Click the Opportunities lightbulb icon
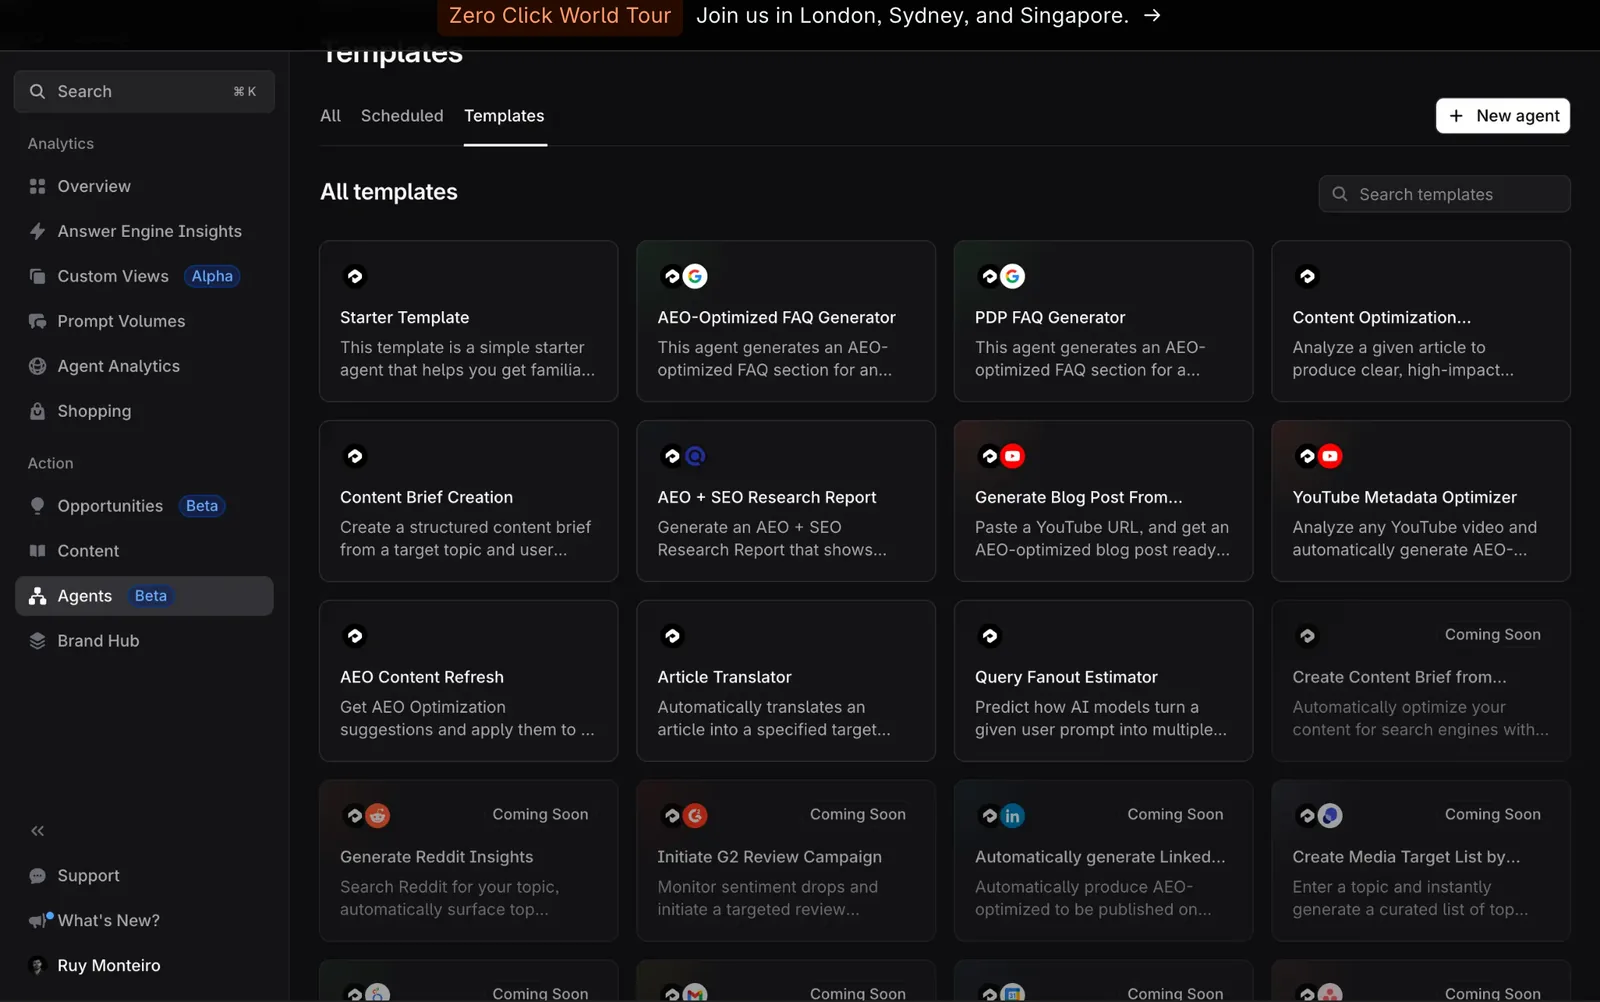1600x1002 pixels. click(x=37, y=506)
